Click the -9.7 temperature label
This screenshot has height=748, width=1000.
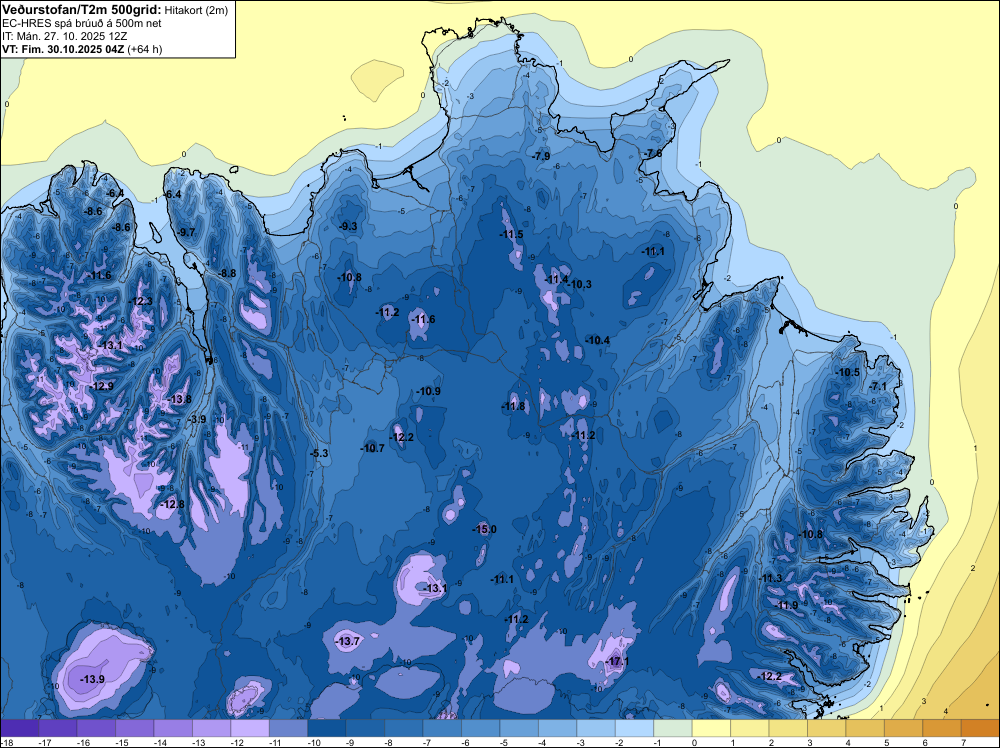pyautogui.click(x=186, y=232)
